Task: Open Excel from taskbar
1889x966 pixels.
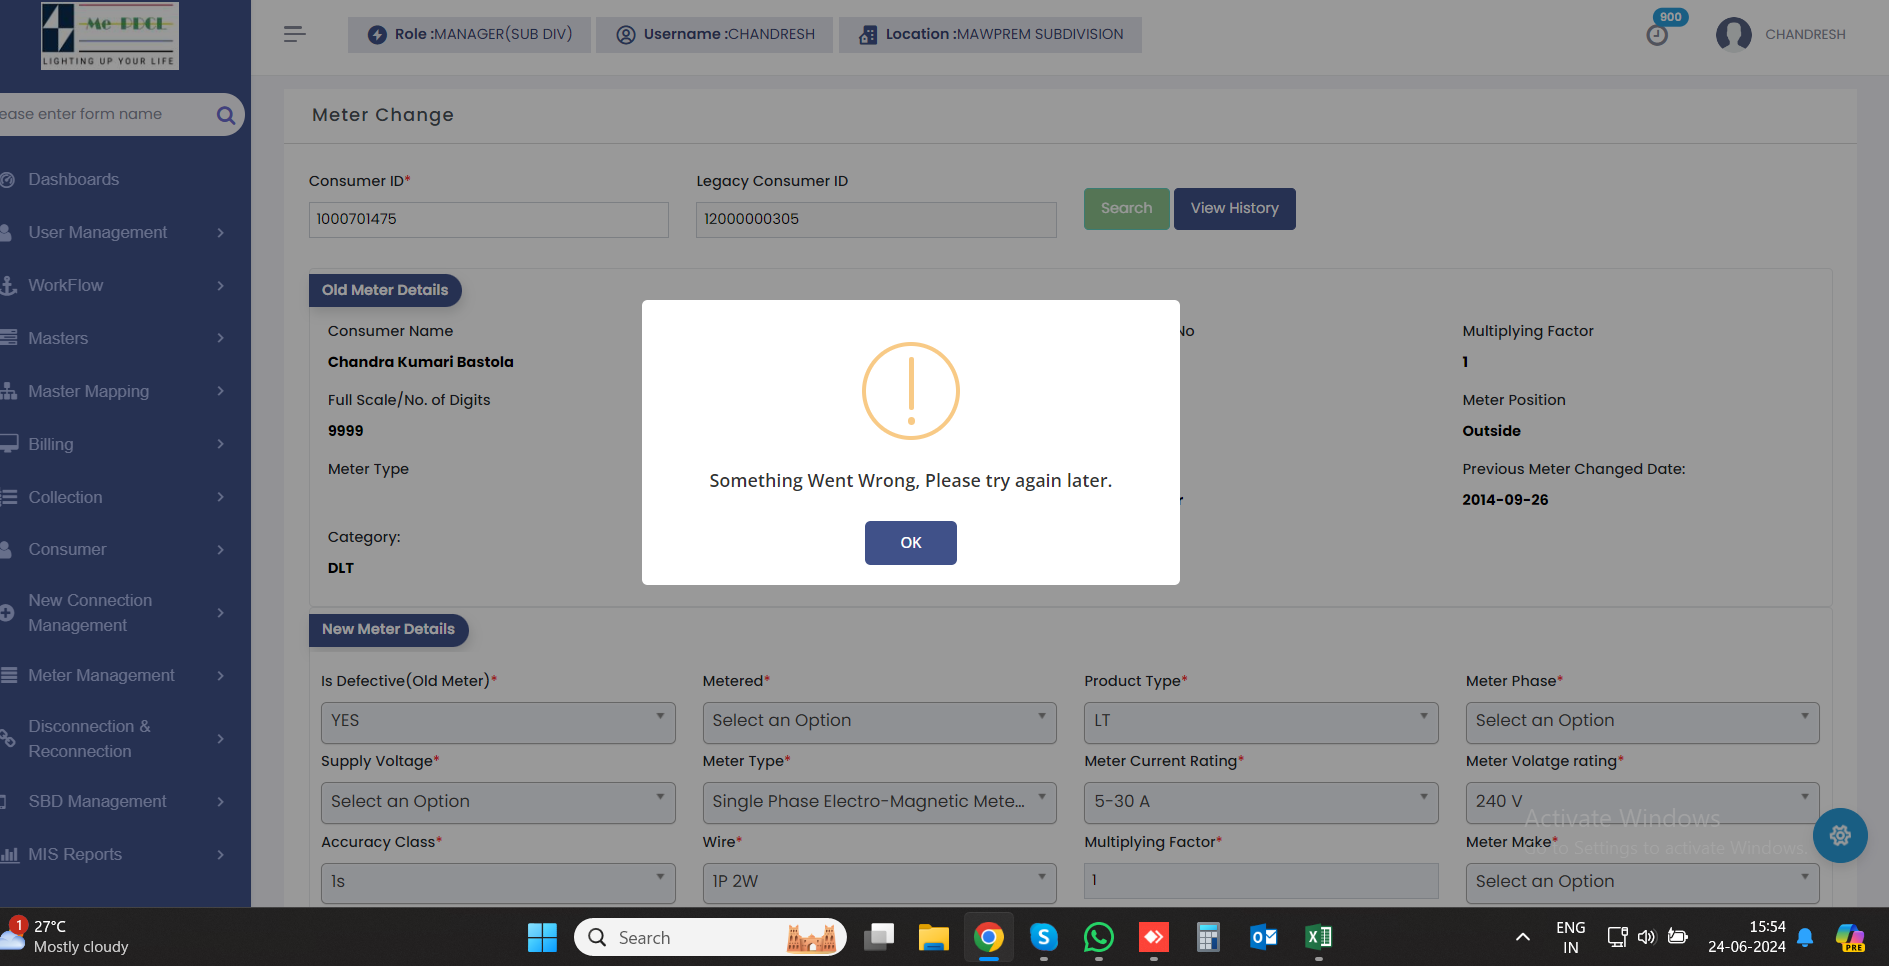Action: (x=1318, y=937)
